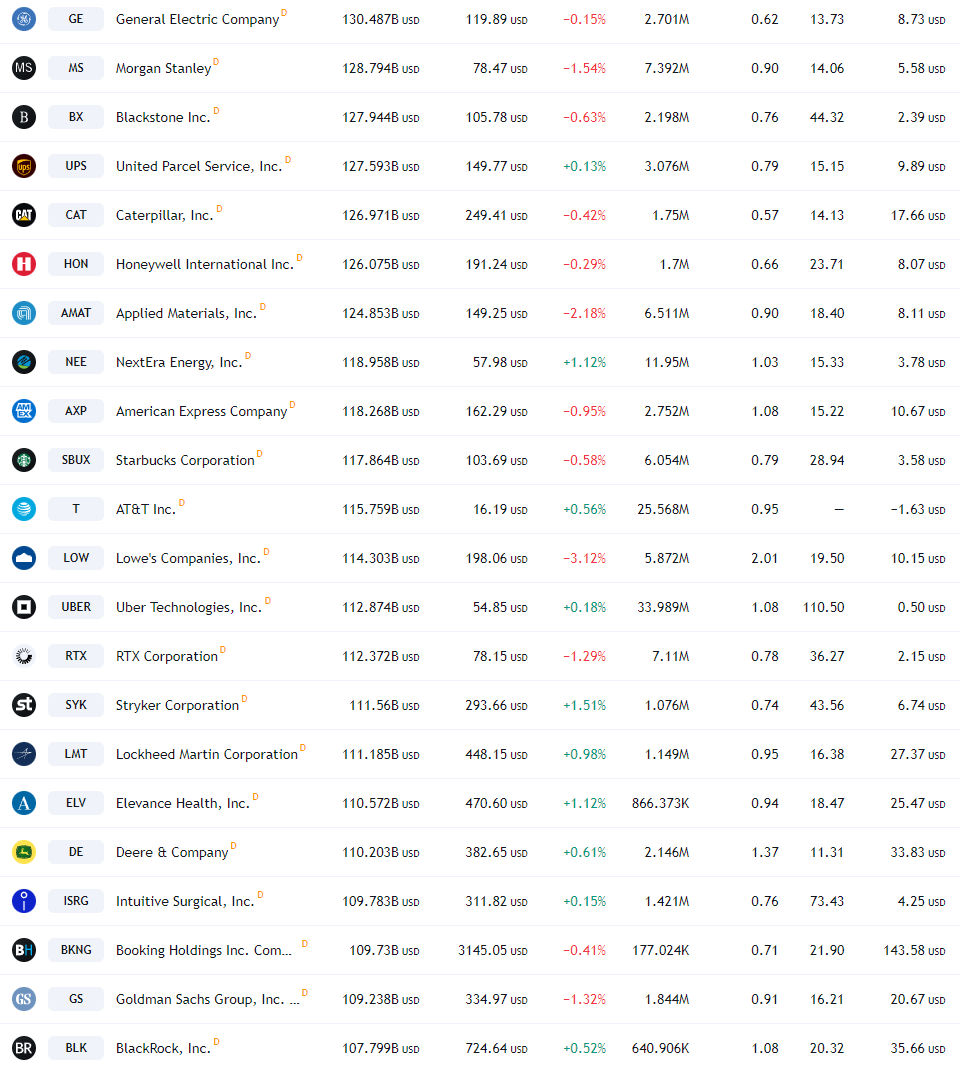Open Deere & Company link
Image resolution: width=960 pixels, height=1070 pixels.
(172, 852)
